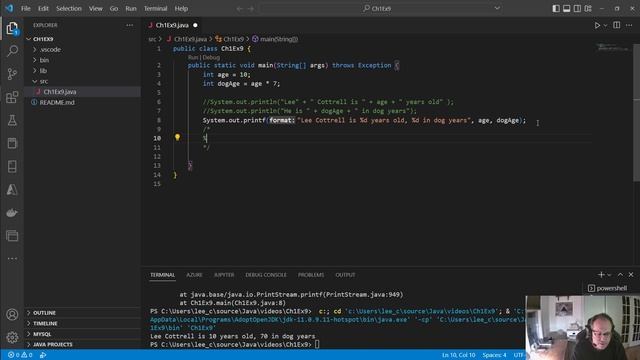
Task: Switch to the PROBLEMS tab
Action: (311, 275)
